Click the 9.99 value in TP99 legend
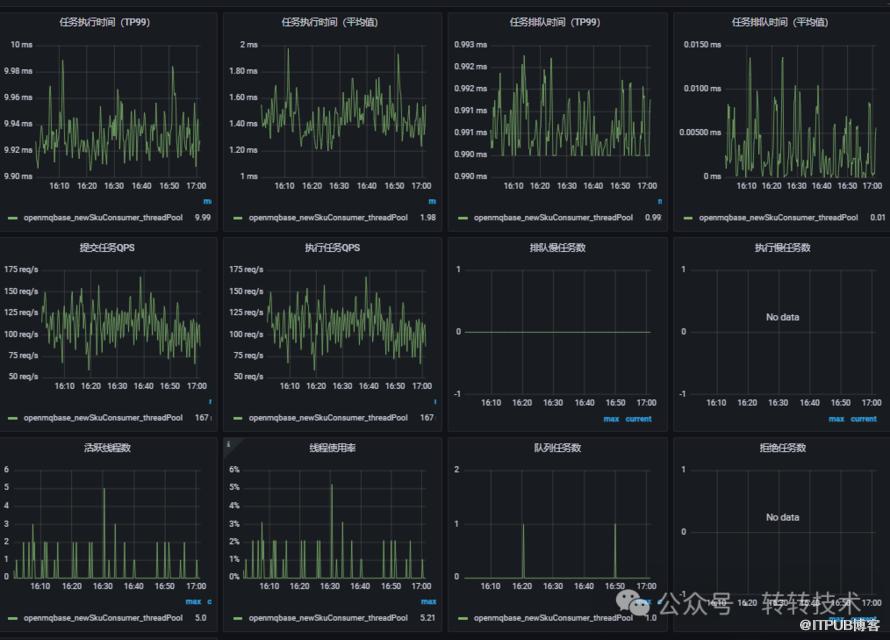 click(203, 217)
